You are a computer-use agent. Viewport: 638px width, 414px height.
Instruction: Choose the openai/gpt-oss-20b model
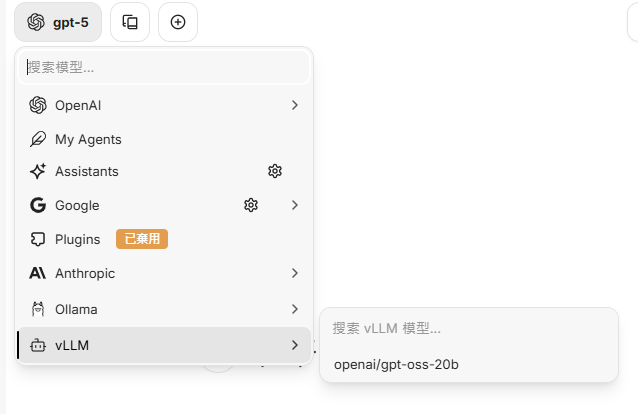point(396,364)
